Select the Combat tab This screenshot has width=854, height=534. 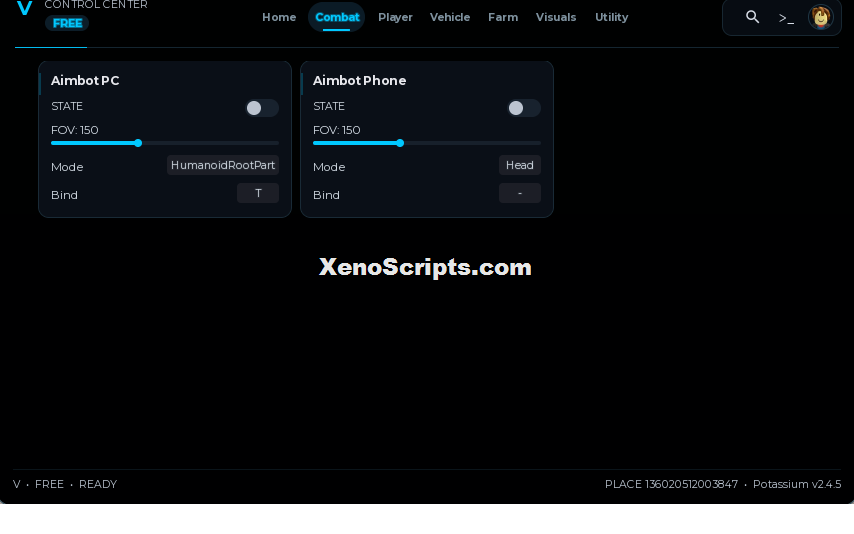[x=337, y=17]
